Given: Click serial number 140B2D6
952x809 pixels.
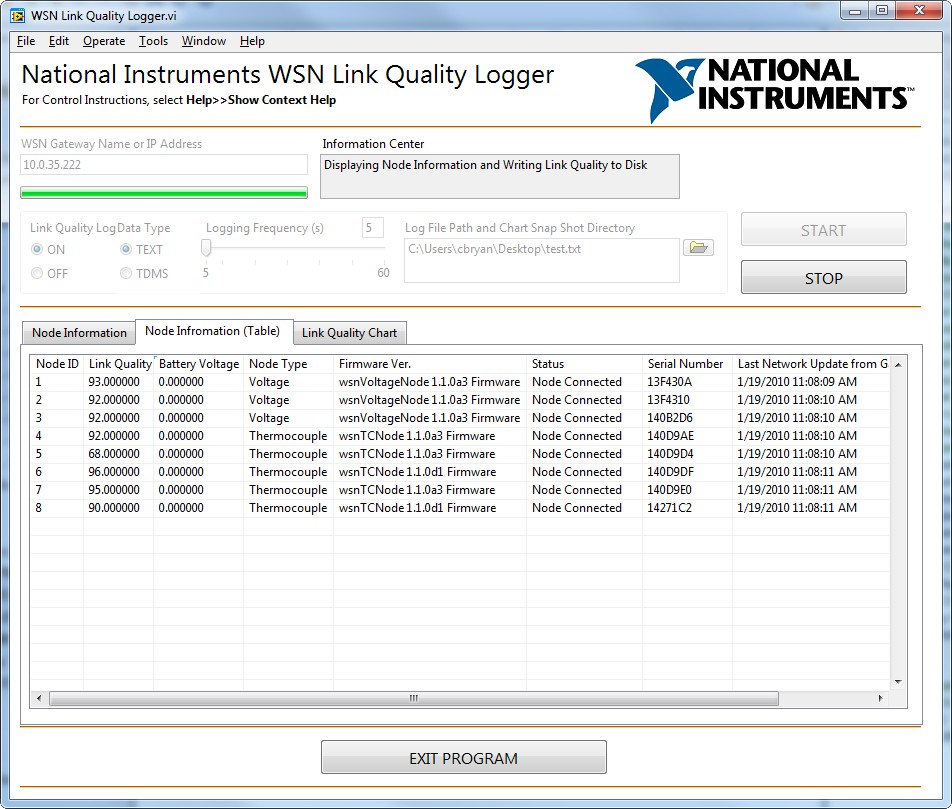Looking at the screenshot, I should click(670, 418).
